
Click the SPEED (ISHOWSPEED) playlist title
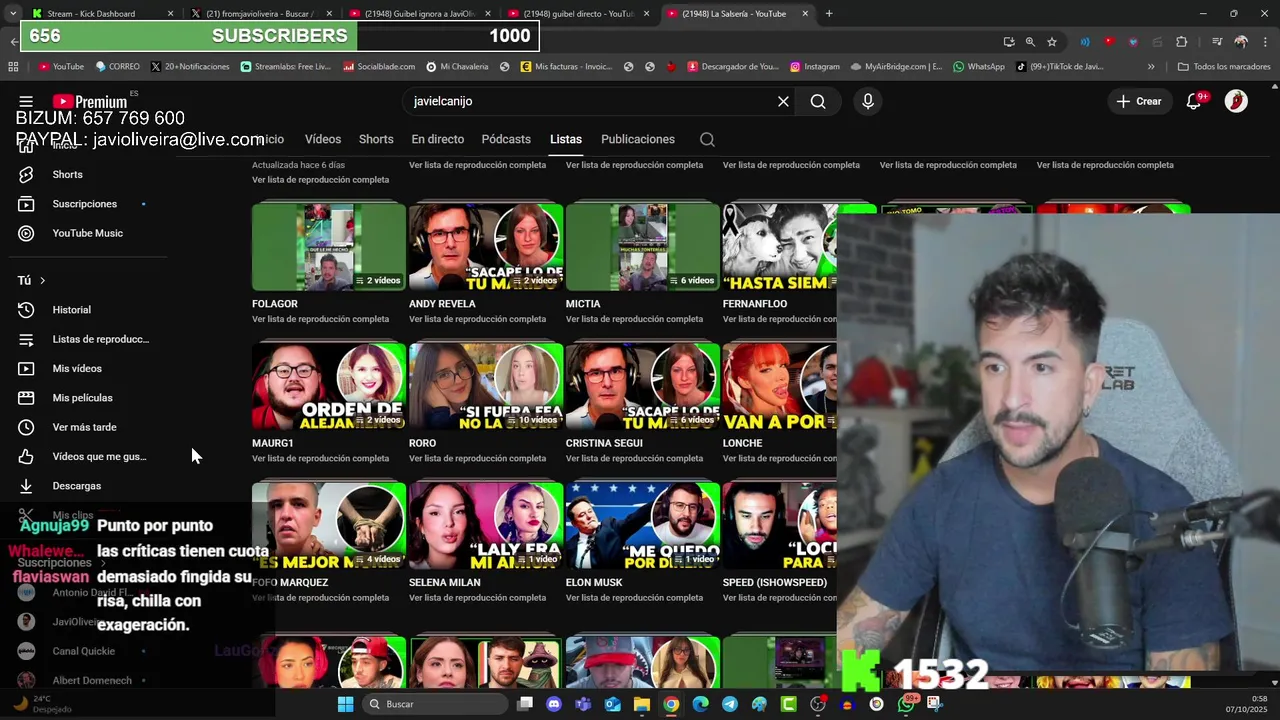[x=775, y=582]
